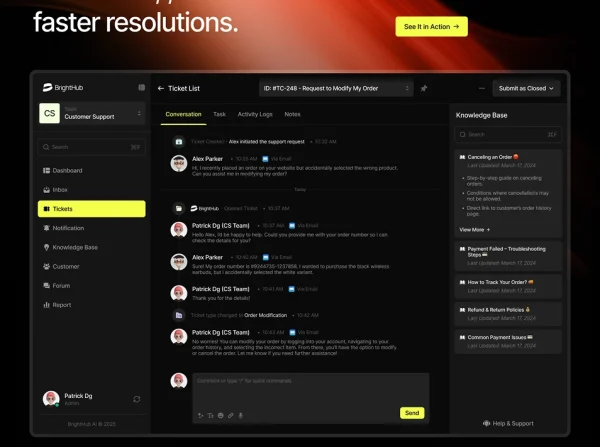
Task: Switch to the Activity Logs tab
Action: pos(255,115)
